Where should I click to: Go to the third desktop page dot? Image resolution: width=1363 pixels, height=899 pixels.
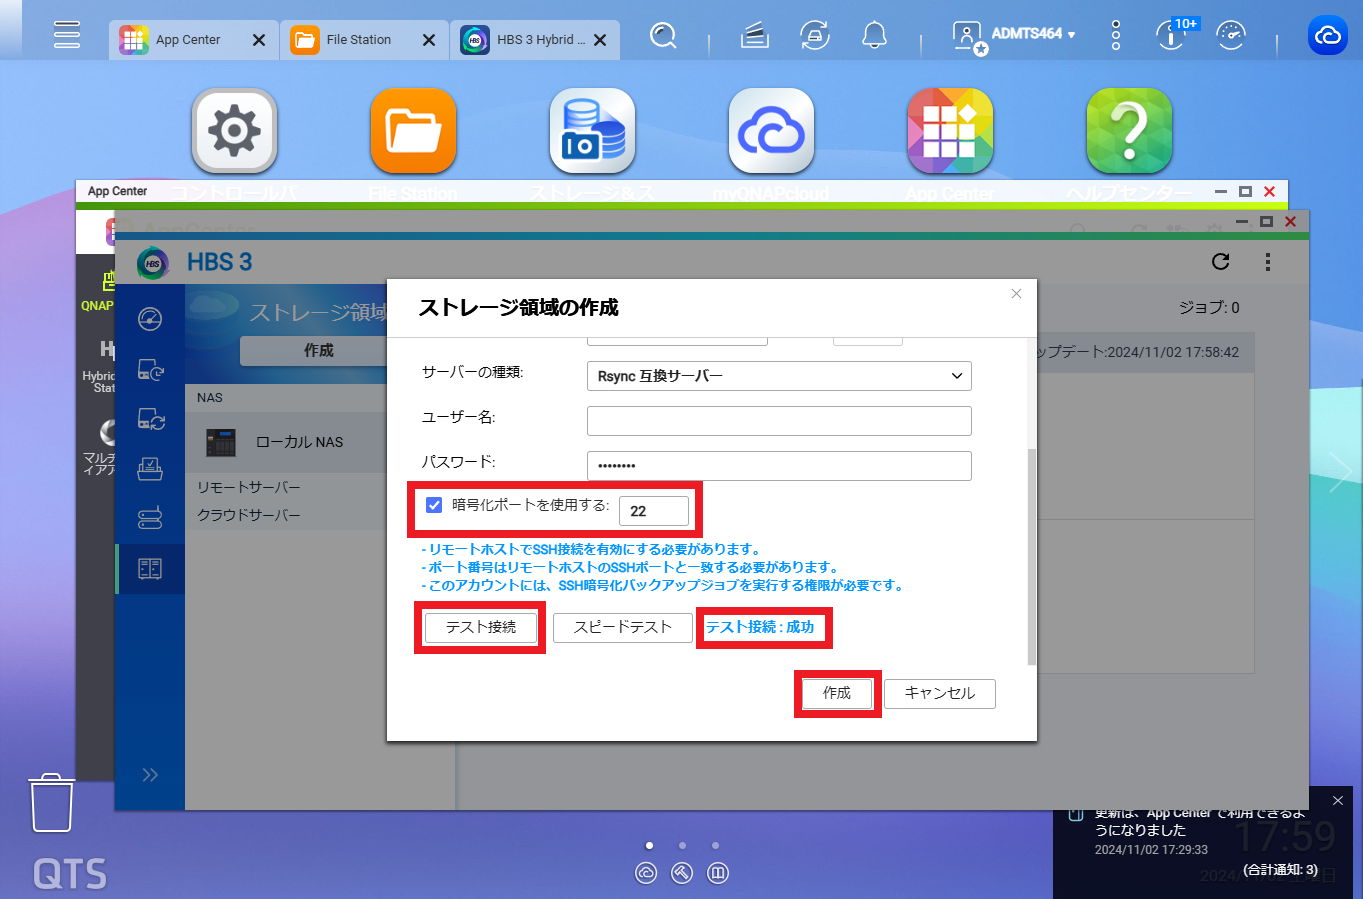715,846
